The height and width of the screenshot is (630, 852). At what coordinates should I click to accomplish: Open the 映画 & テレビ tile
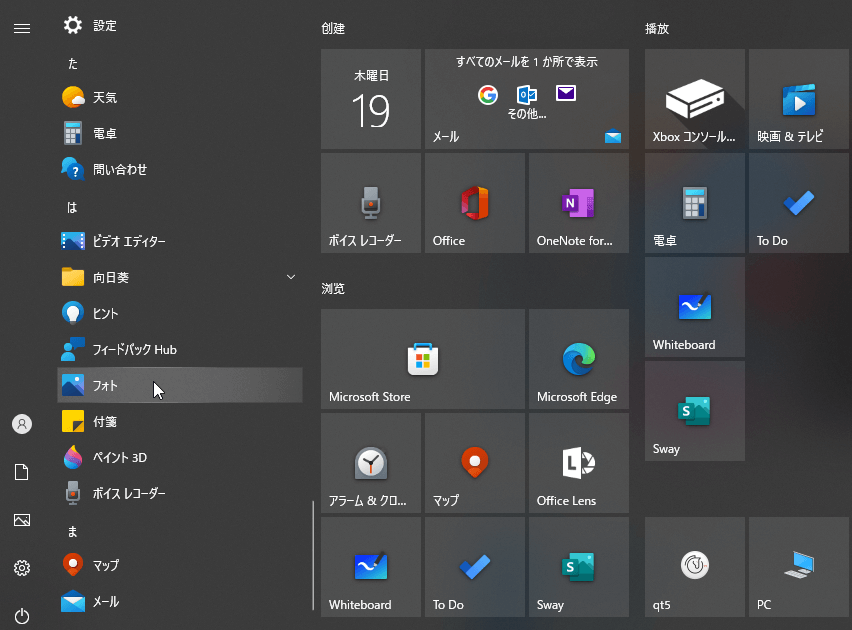[798, 98]
